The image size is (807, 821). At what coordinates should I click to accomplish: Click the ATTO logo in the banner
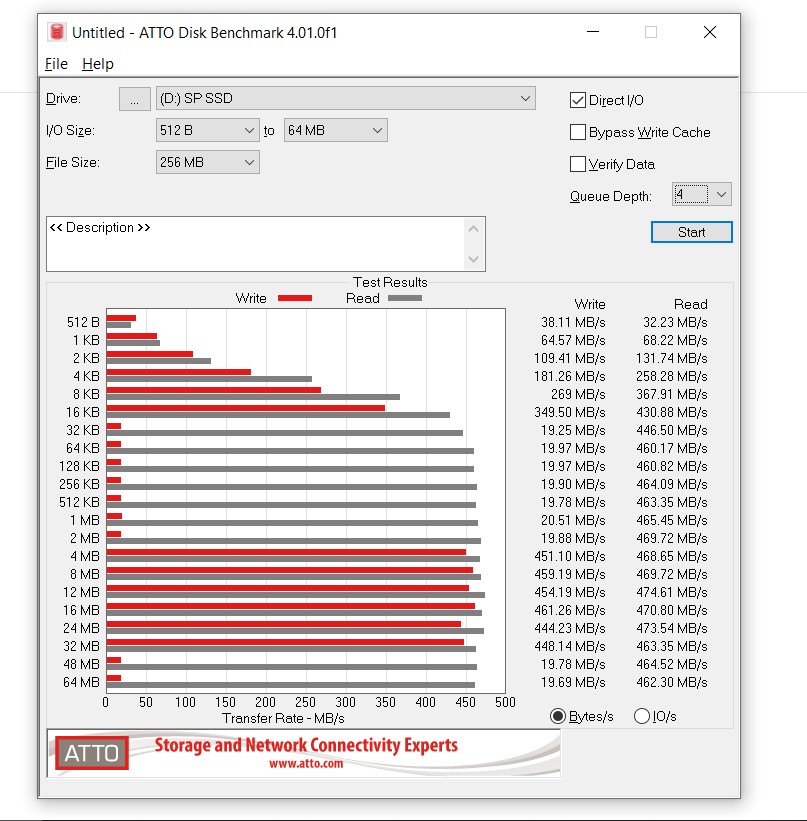pos(92,753)
